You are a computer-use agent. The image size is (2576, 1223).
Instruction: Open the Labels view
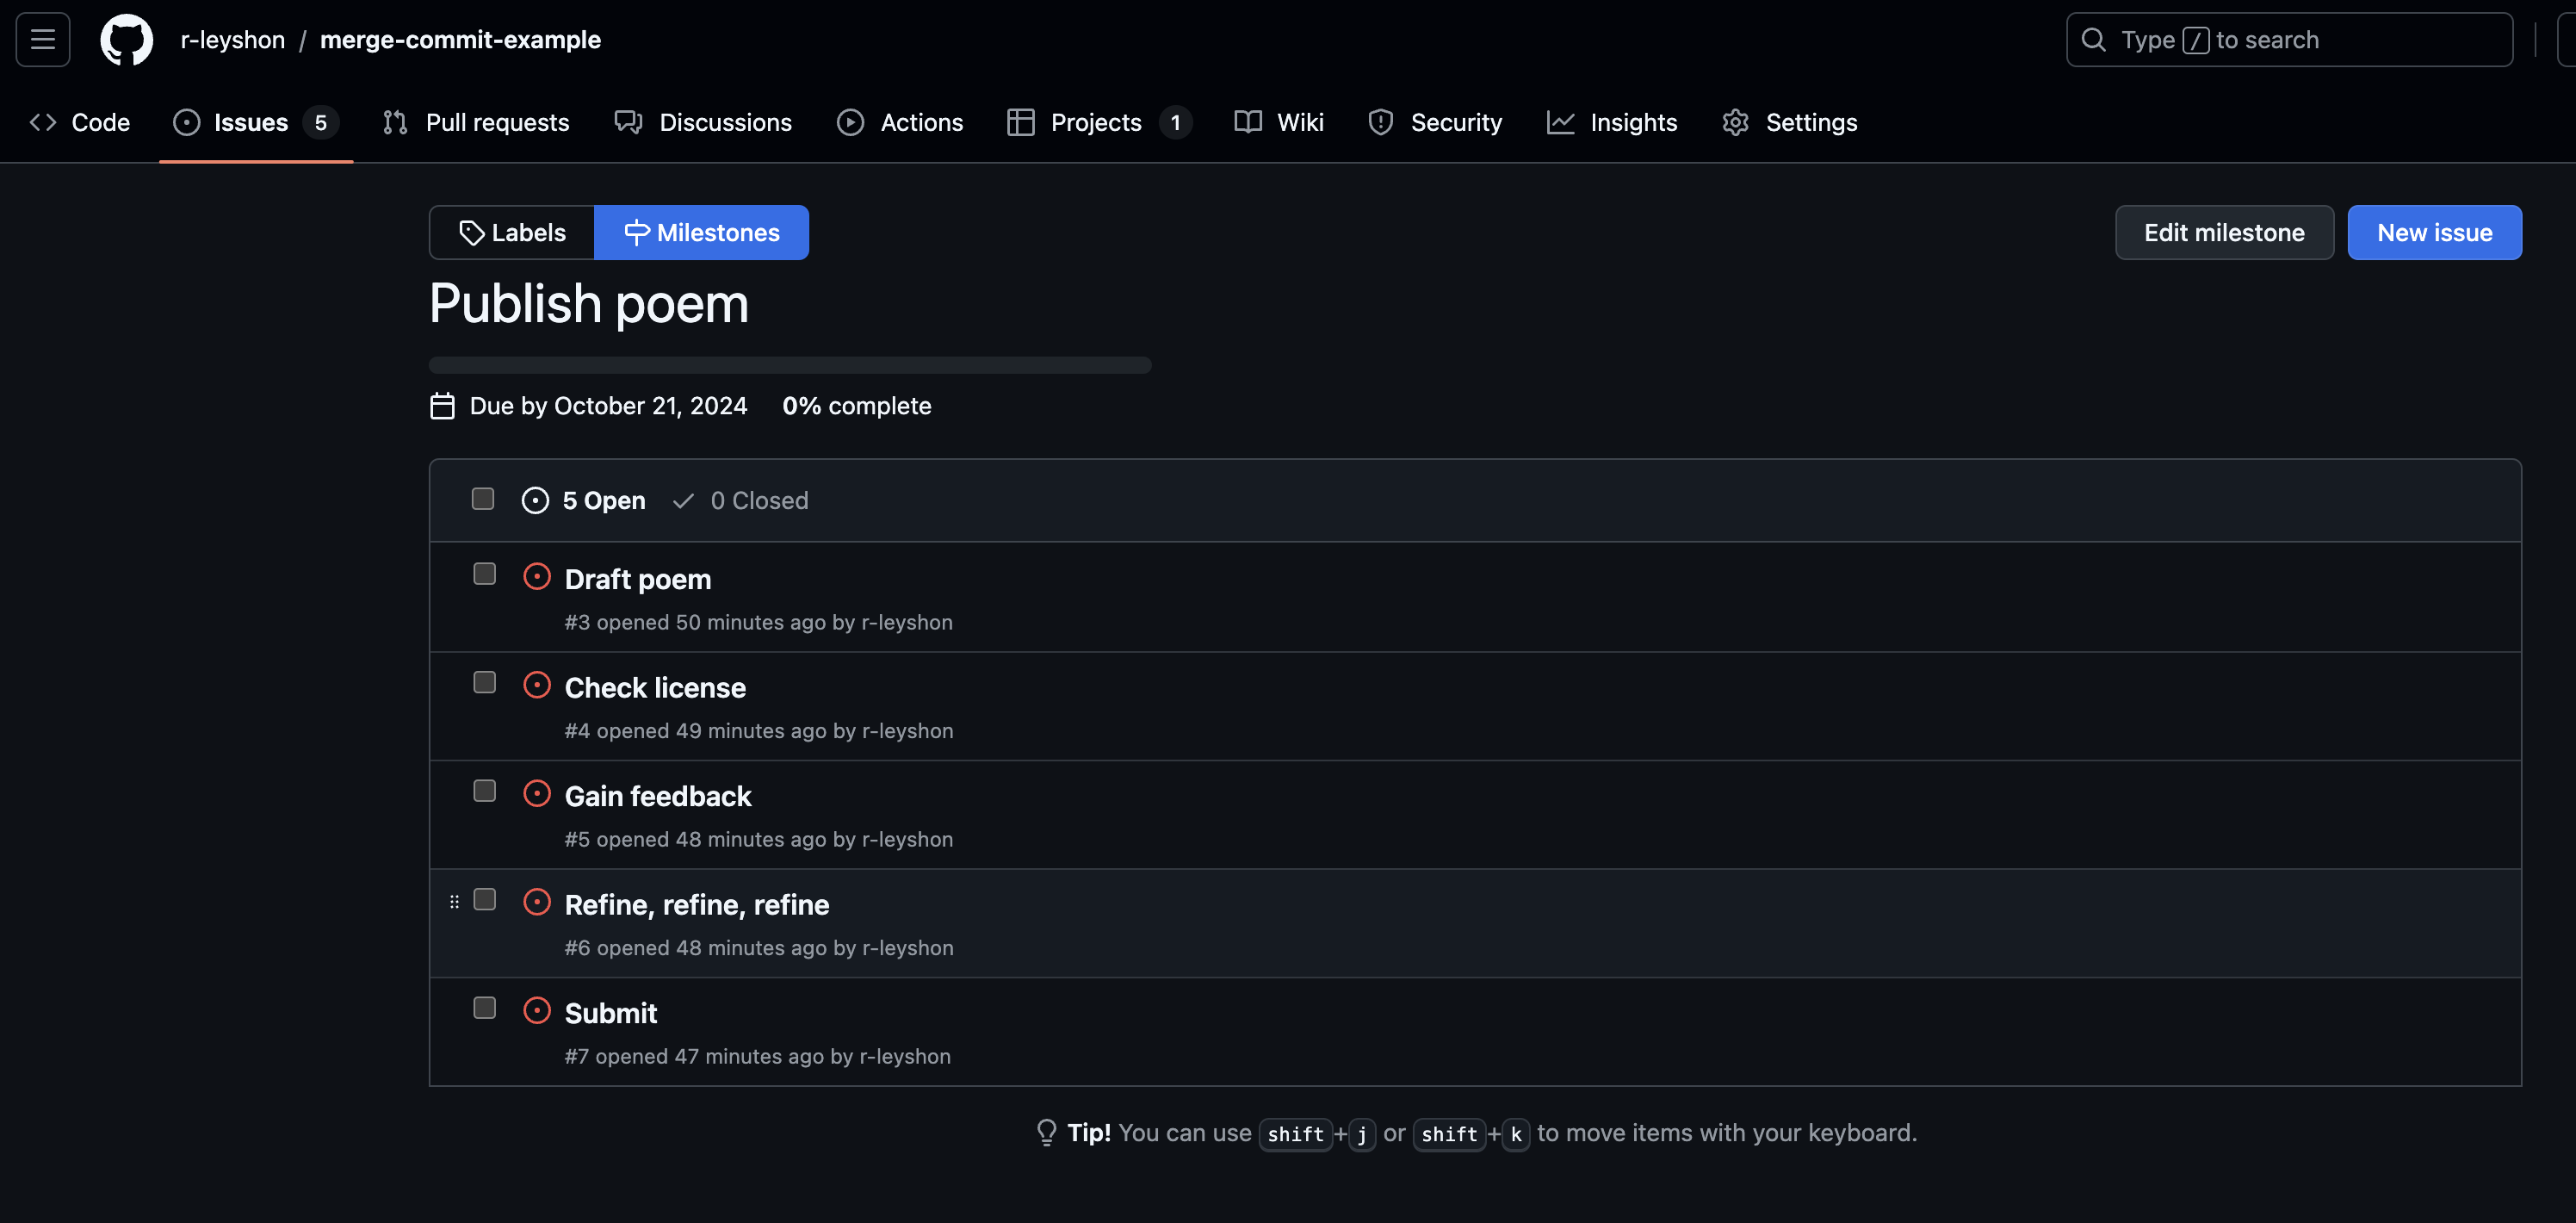512,233
